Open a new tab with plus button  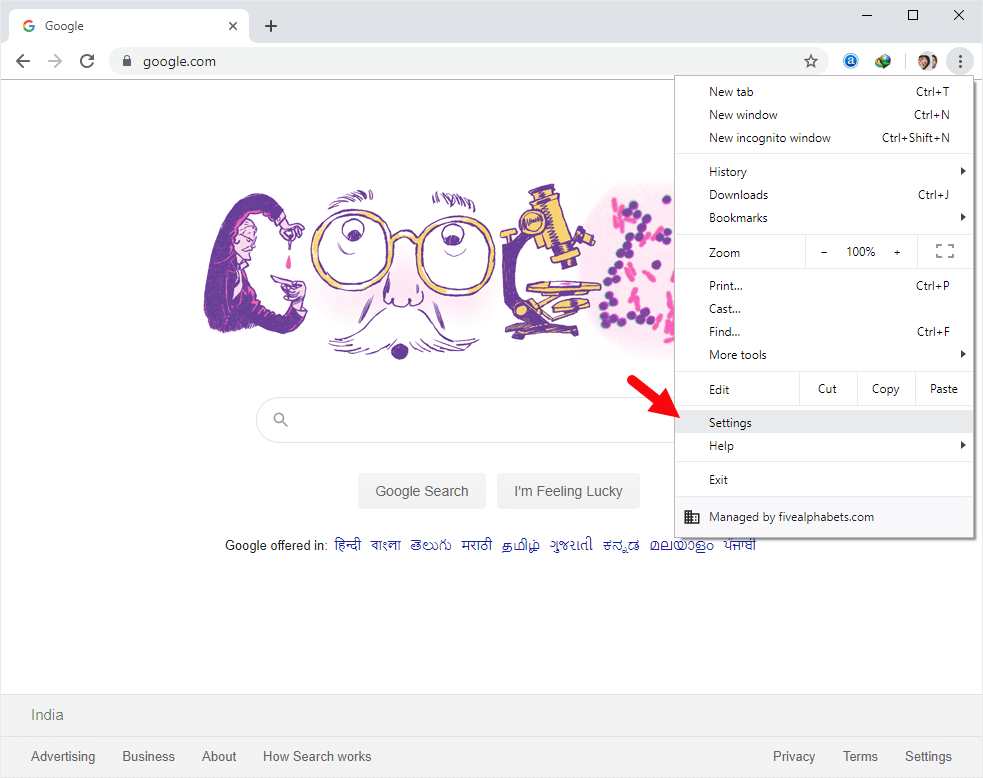(271, 26)
